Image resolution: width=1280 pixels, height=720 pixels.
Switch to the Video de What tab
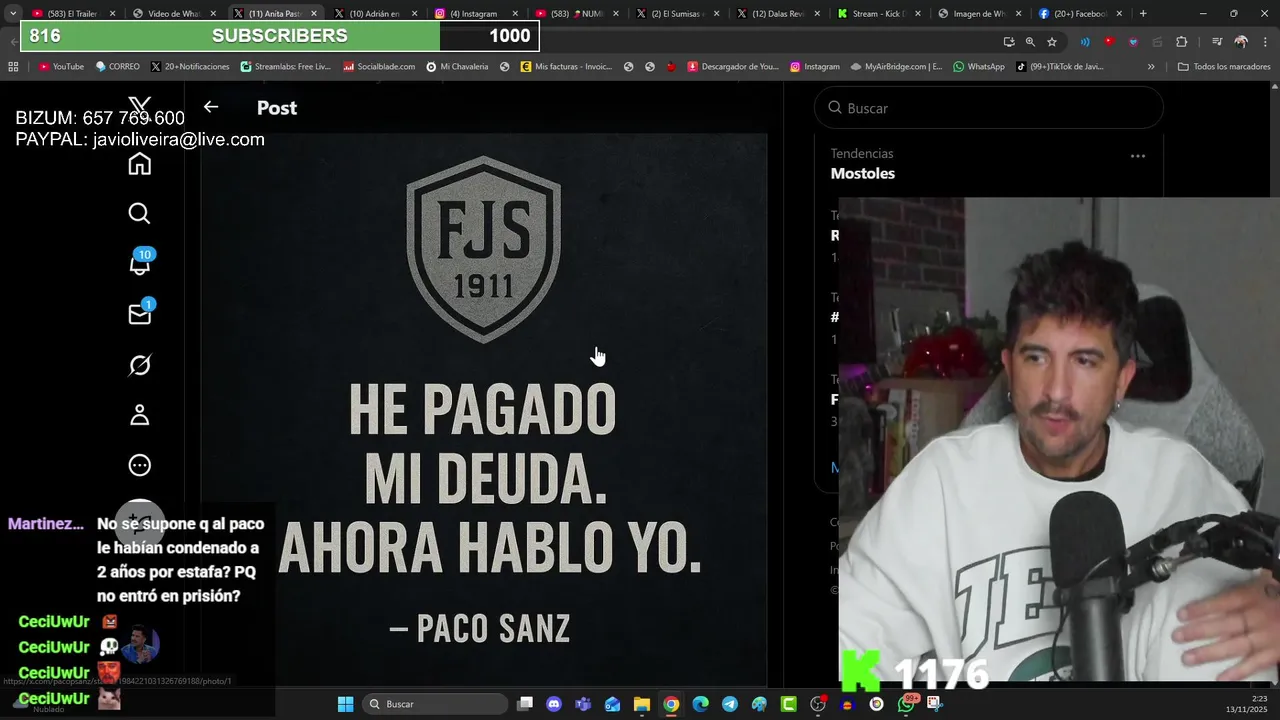[x=174, y=14]
